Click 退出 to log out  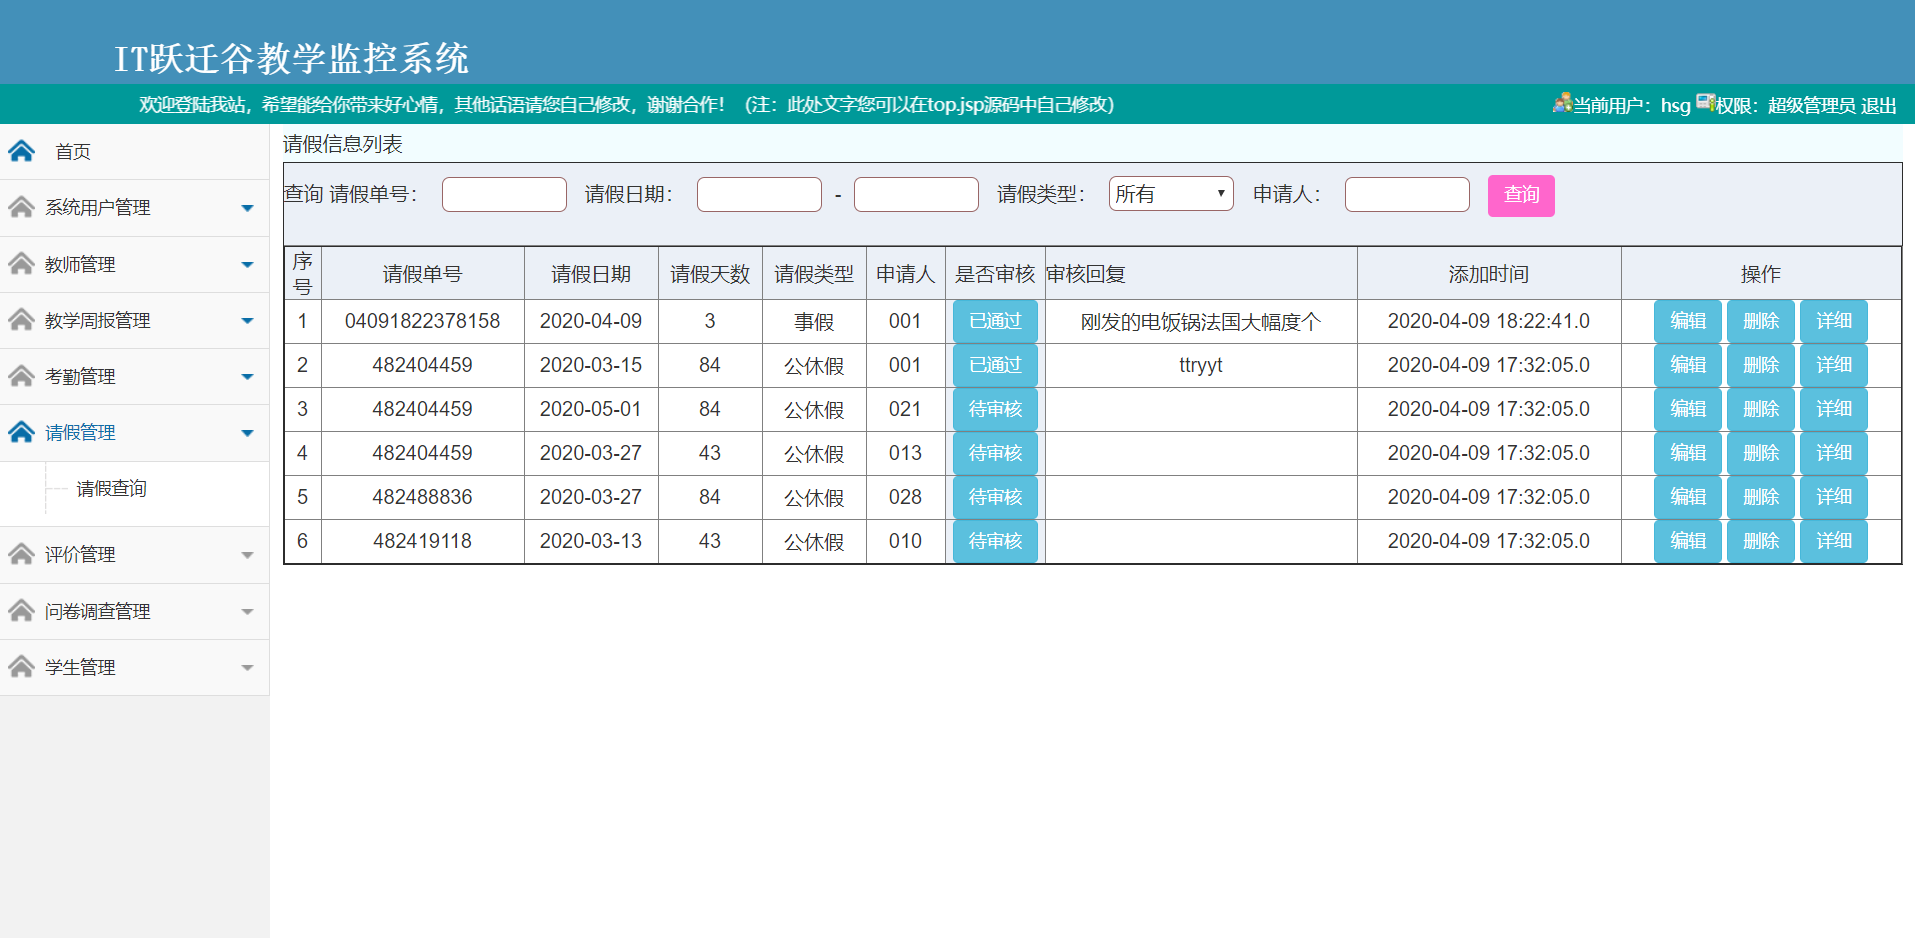tap(1878, 105)
